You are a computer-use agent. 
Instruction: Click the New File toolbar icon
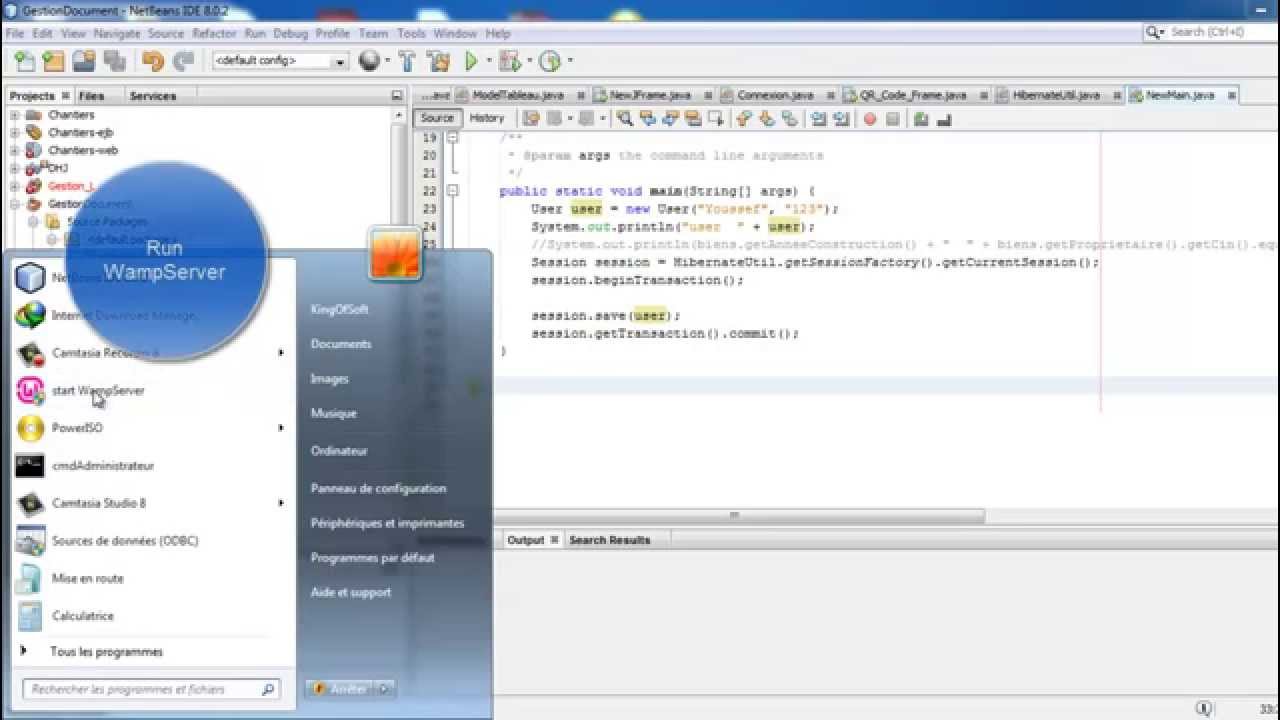[x=24, y=62]
